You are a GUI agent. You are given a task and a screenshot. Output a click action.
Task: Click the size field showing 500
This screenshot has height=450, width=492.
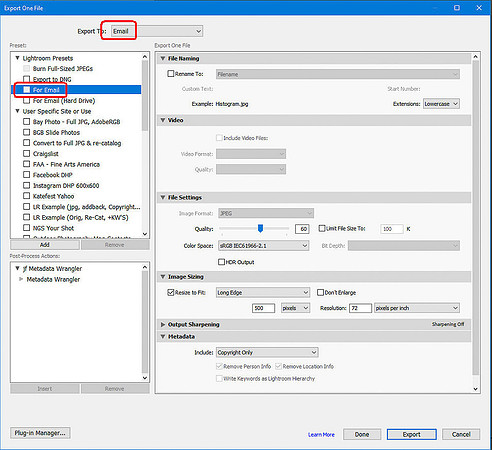(x=263, y=308)
